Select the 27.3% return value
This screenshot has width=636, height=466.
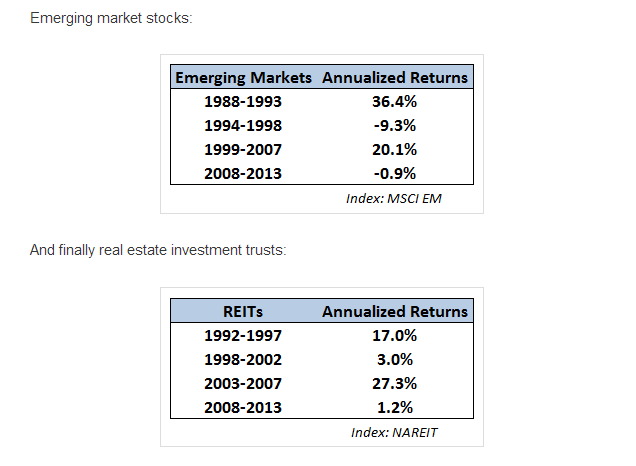394,383
